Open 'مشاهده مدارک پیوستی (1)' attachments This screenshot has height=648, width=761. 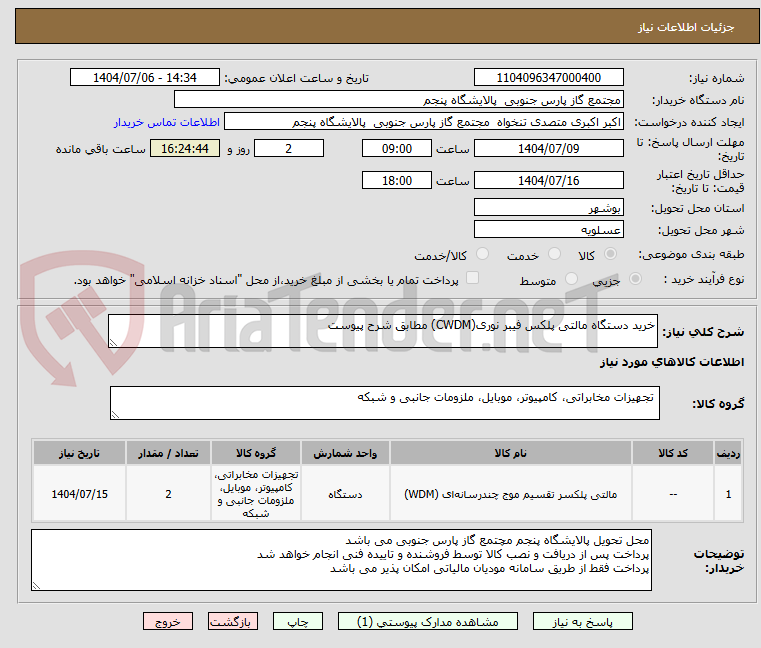pos(428,621)
